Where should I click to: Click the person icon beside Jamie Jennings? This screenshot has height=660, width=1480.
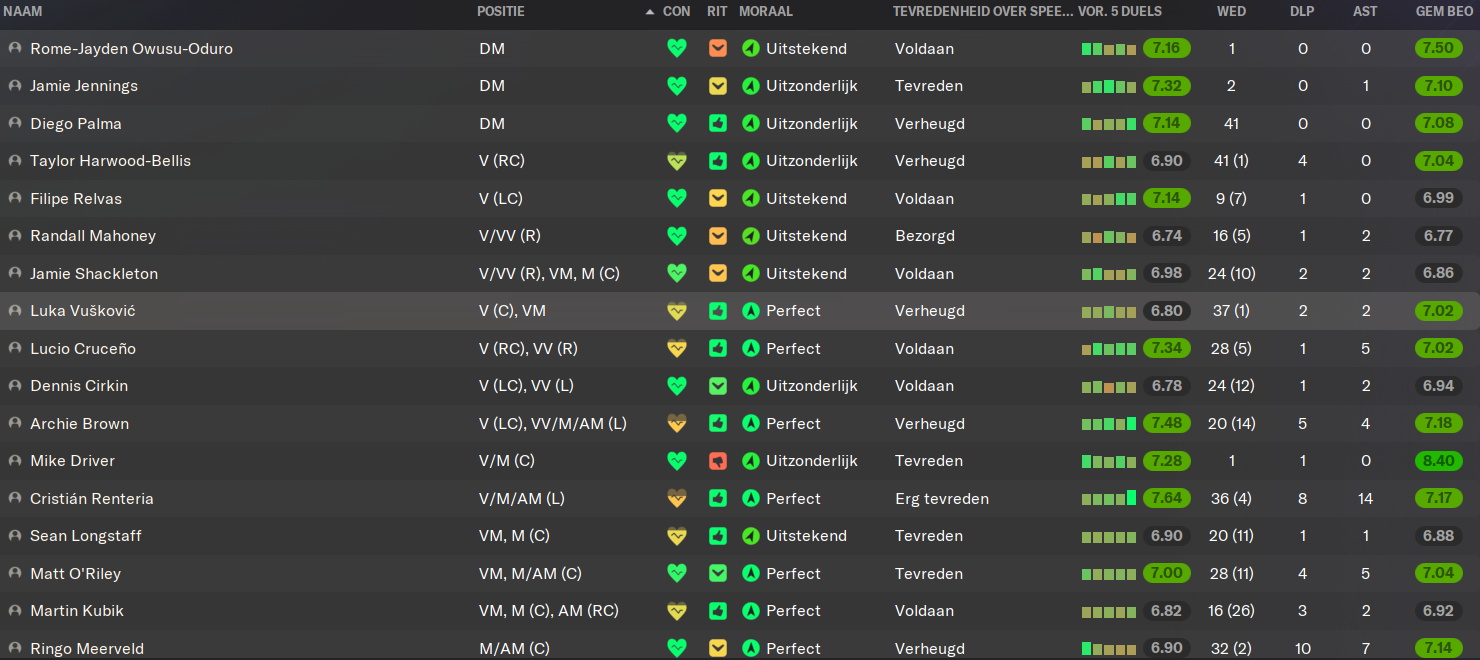(15, 86)
